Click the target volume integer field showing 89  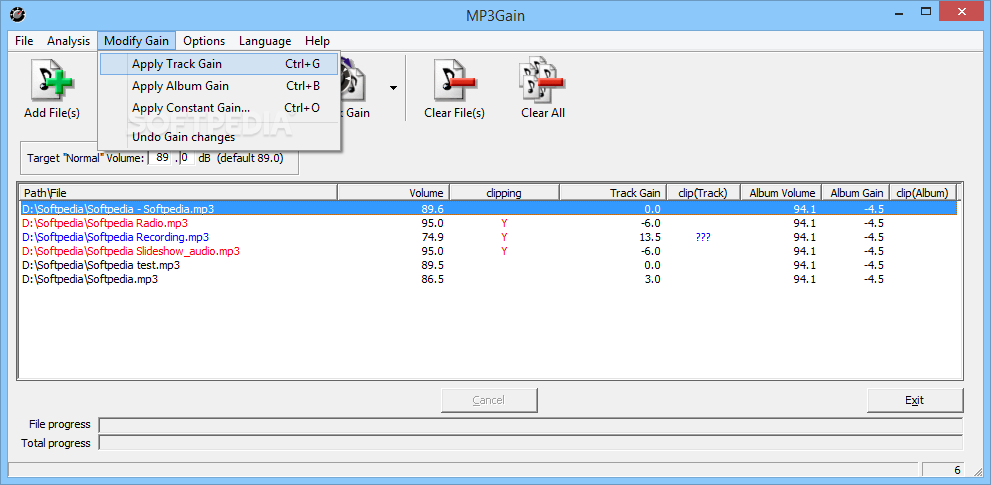[161, 158]
